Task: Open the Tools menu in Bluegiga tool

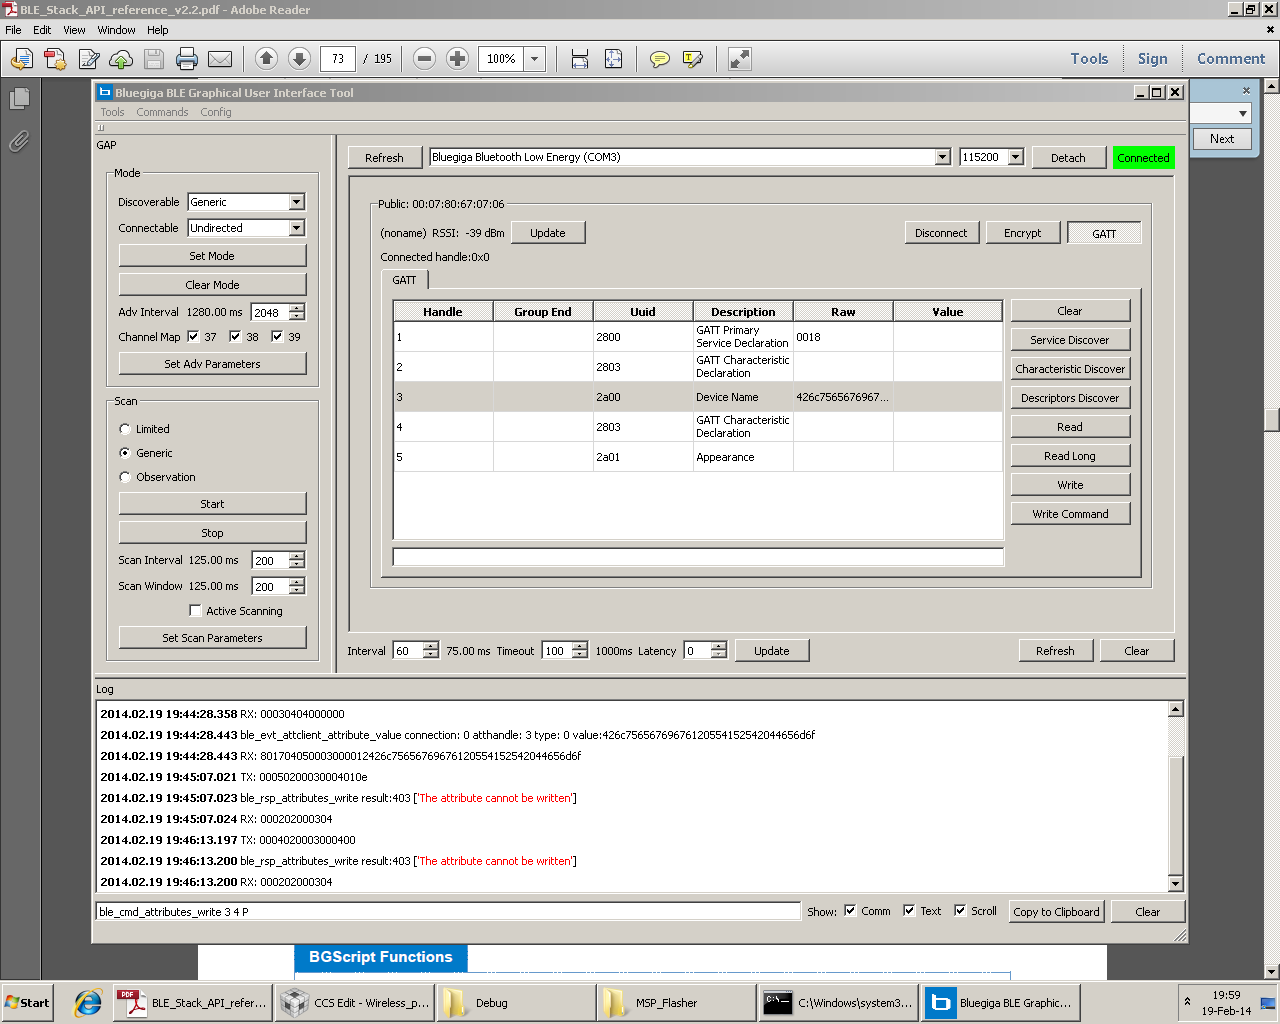Action: click(112, 112)
